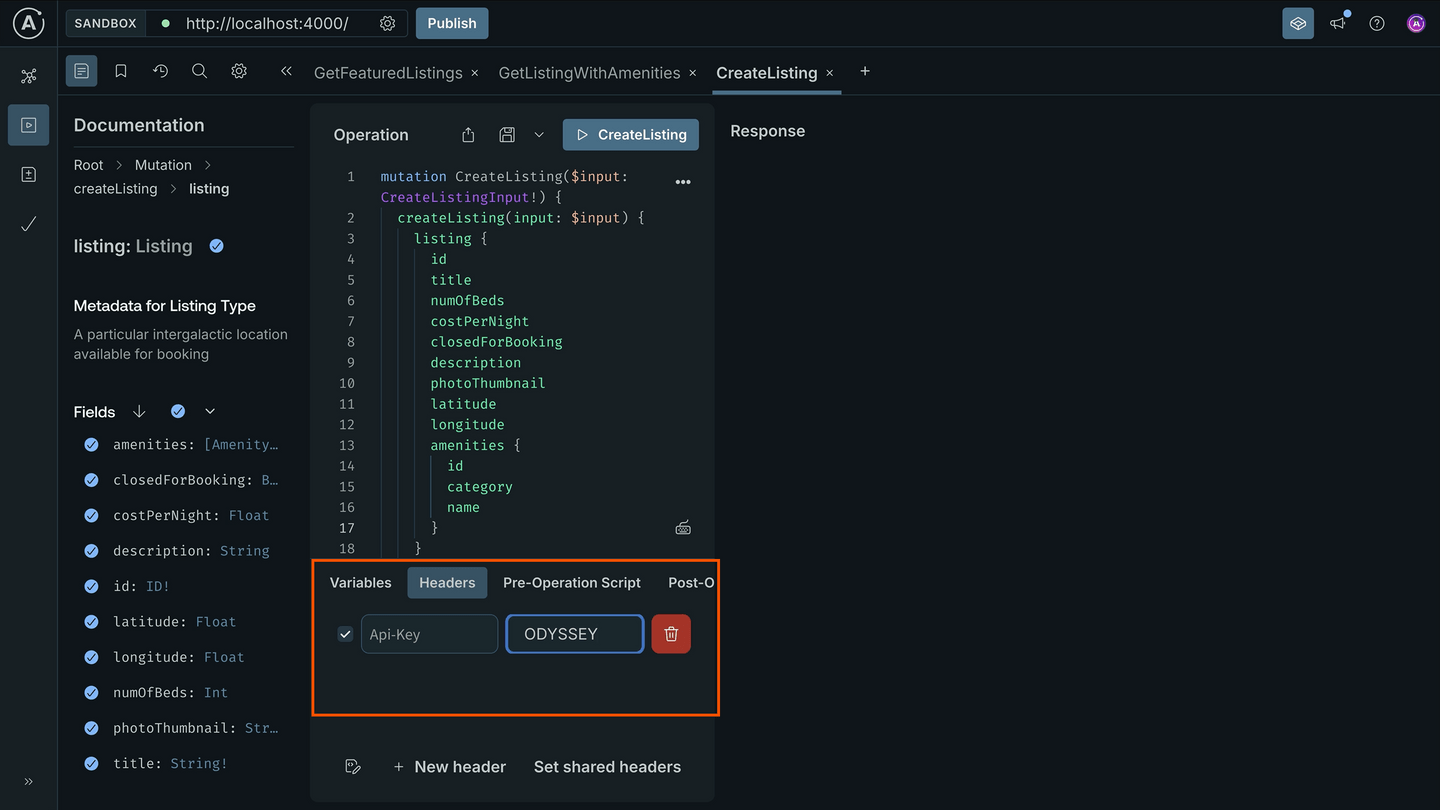Toggle the checkmark next to amenities field
The width and height of the screenshot is (1440, 810).
(91, 444)
